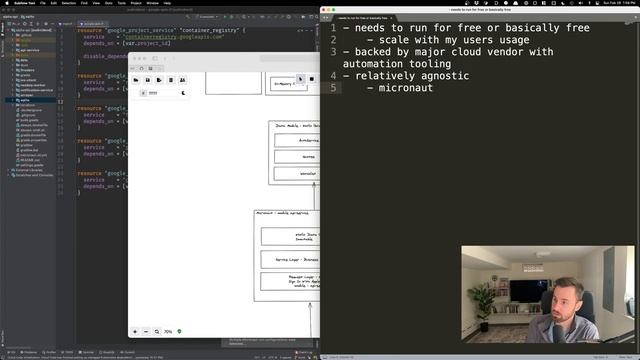The height and width of the screenshot is (360, 640).
Task: Select the rectangle shape tool in the drawing app
Action: tap(312, 79)
